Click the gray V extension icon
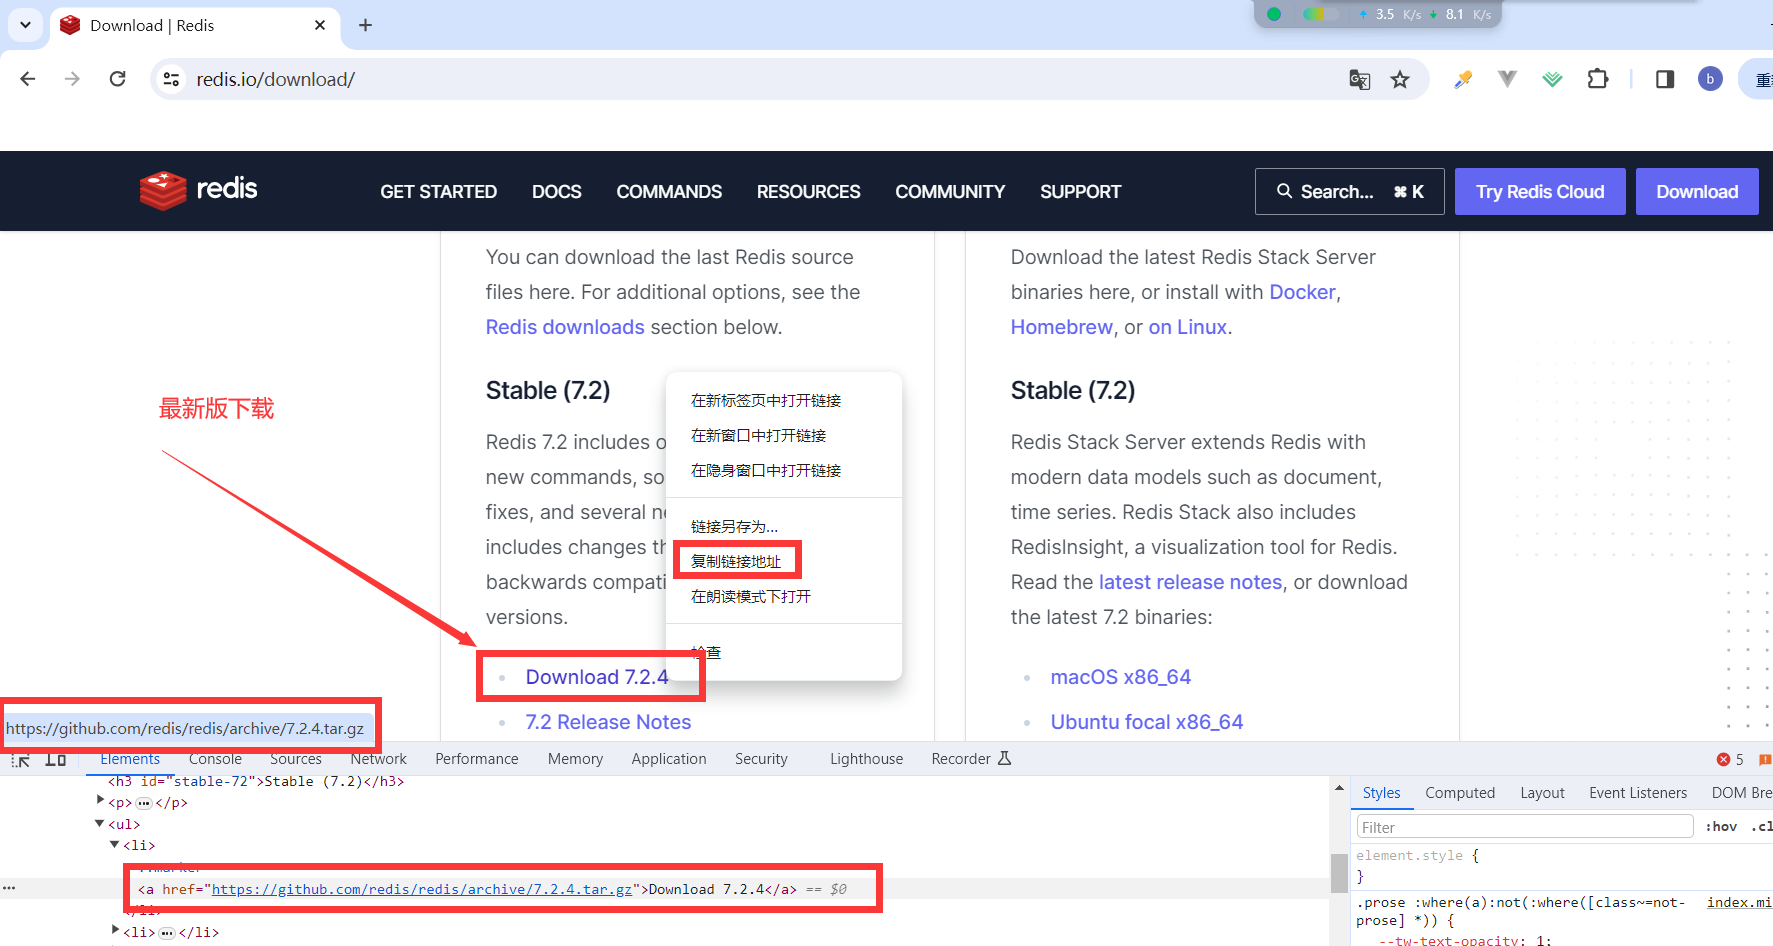Screen dimensions: 1773x946 click(x=1507, y=79)
